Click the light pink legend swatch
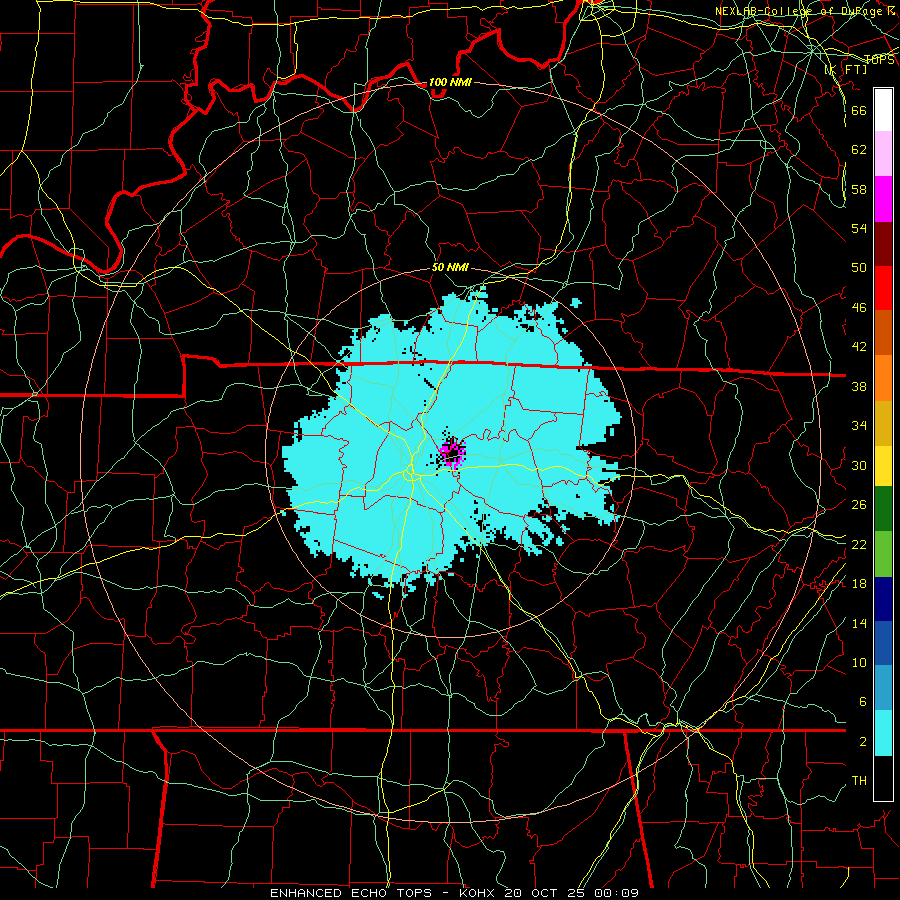 coord(883,153)
